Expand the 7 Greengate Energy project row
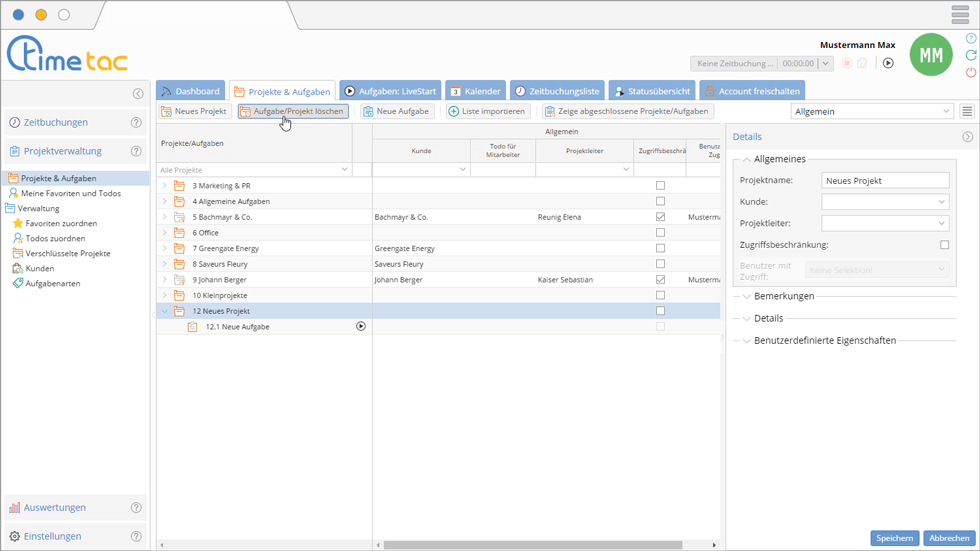 click(x=165, y=248)
